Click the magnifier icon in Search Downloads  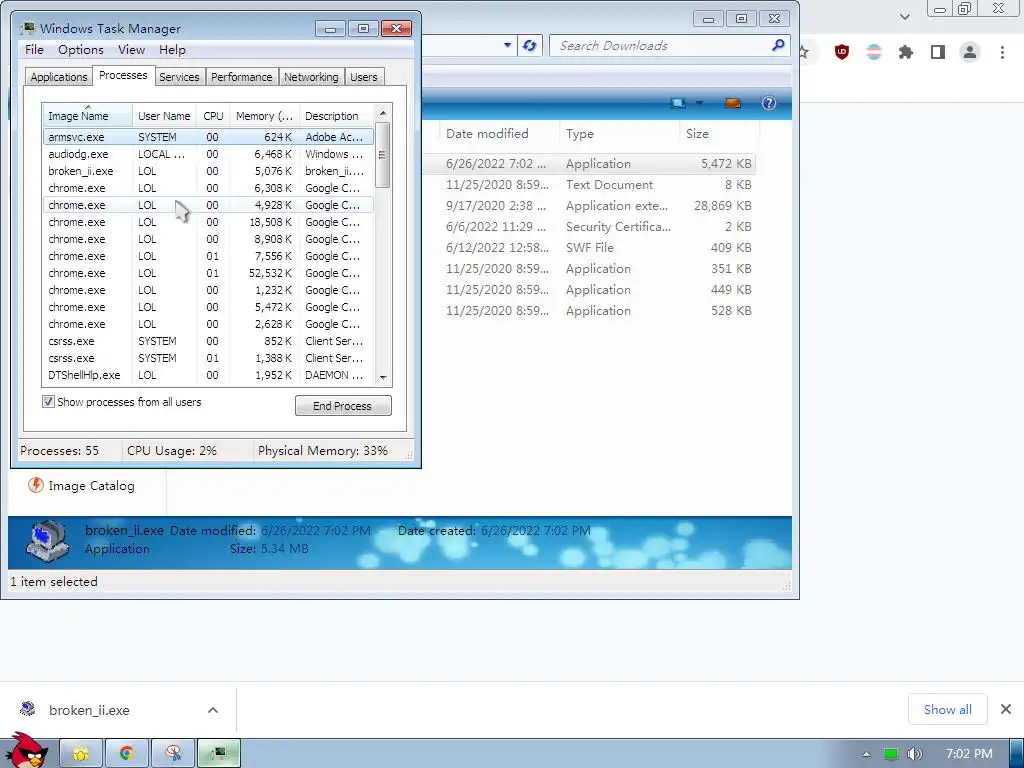(x=778, y=45)
